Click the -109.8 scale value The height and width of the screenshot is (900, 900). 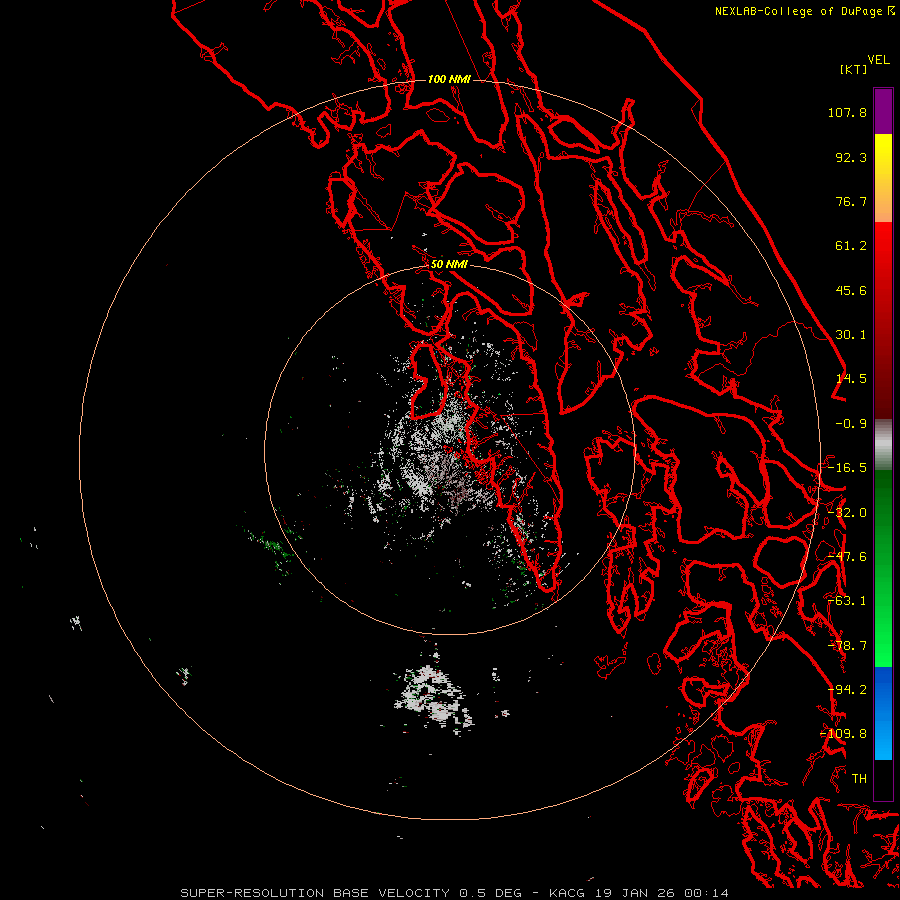click(843, 734)
